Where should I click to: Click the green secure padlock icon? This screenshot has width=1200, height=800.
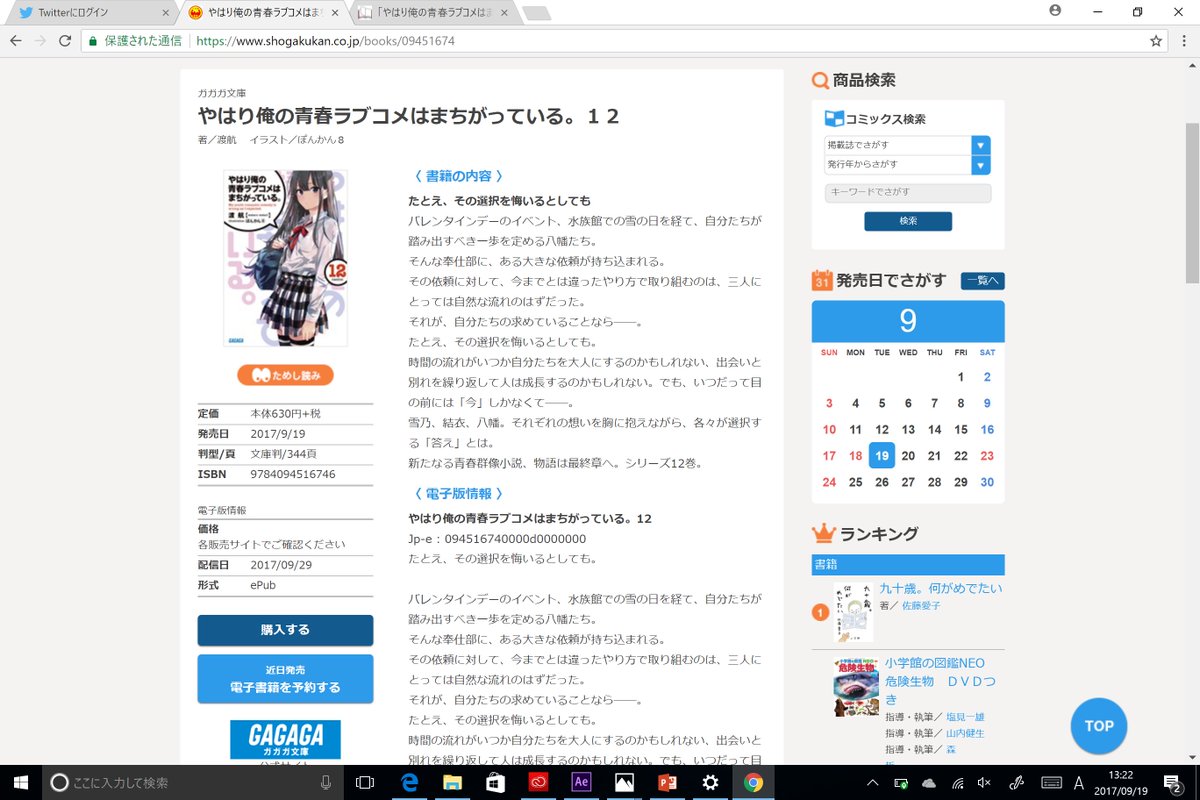tap(93, 41)
